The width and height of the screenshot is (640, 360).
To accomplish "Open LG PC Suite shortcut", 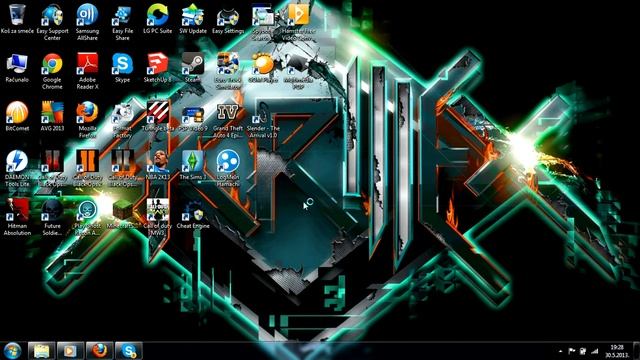I will point(158,20).
